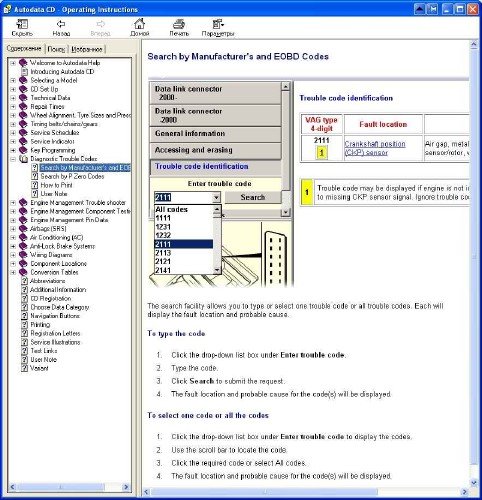482x500 pixels.
Task: Click the Accessing and erasing button
Action: [215, 150]
